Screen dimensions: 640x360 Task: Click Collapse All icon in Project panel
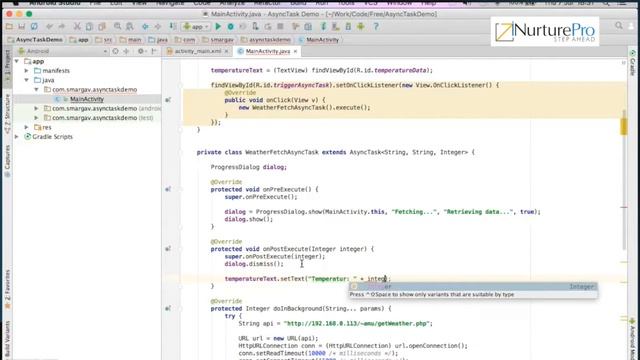[x=127, y=51]
